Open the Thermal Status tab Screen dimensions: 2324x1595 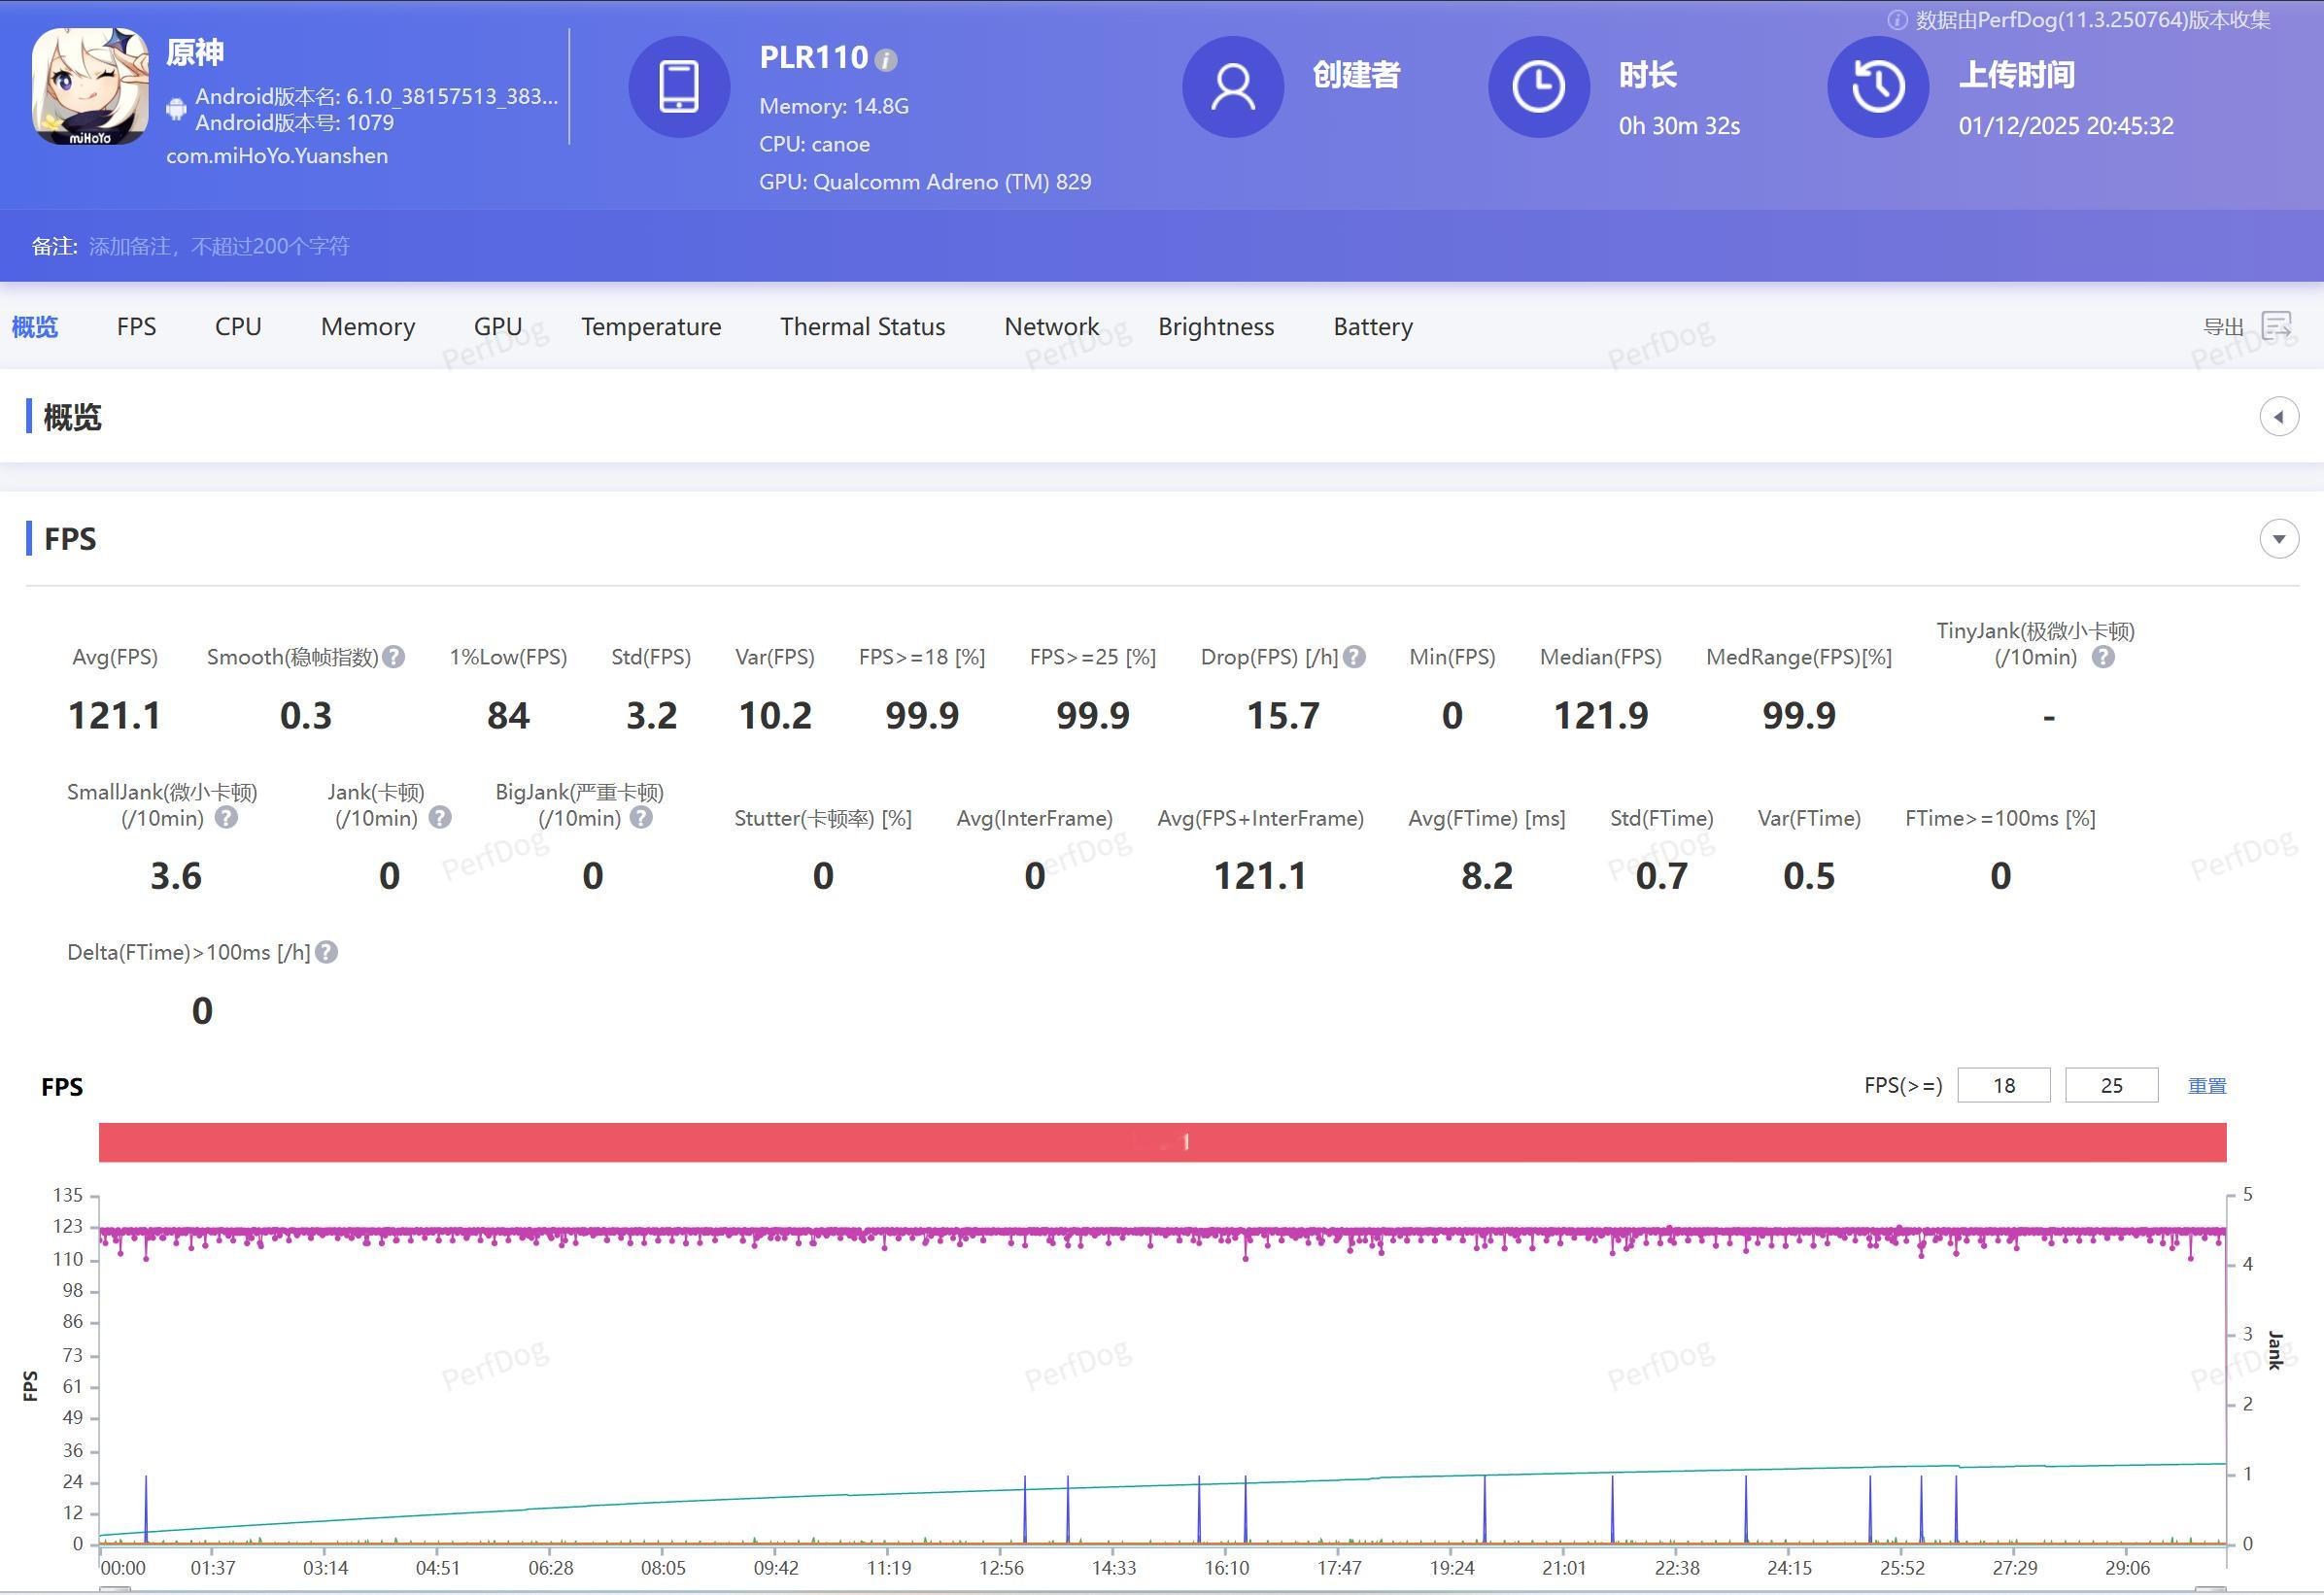[862, 327]
